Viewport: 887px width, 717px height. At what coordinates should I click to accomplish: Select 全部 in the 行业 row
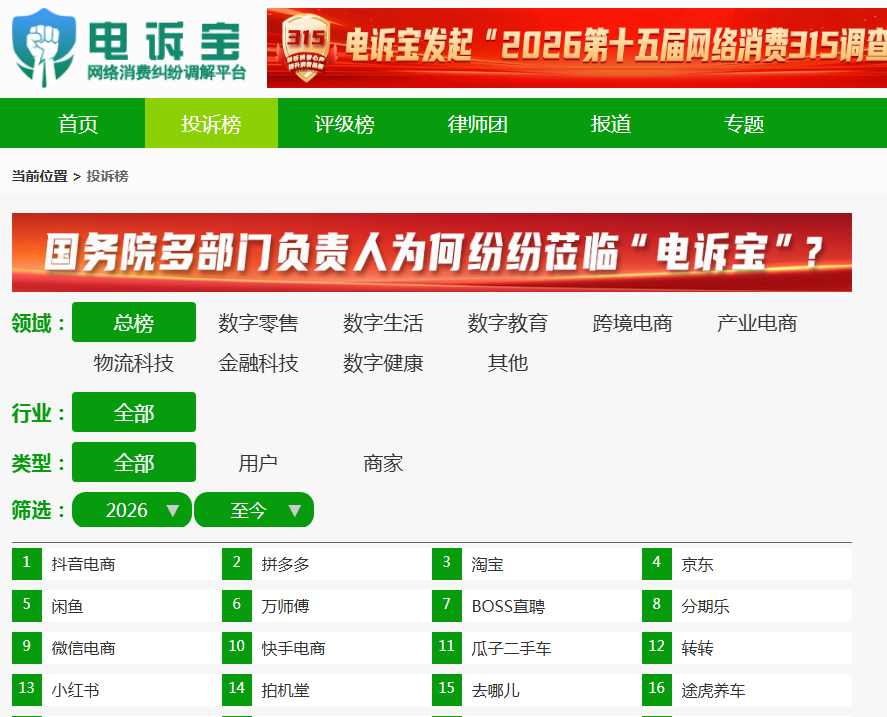tap(134, 413)
